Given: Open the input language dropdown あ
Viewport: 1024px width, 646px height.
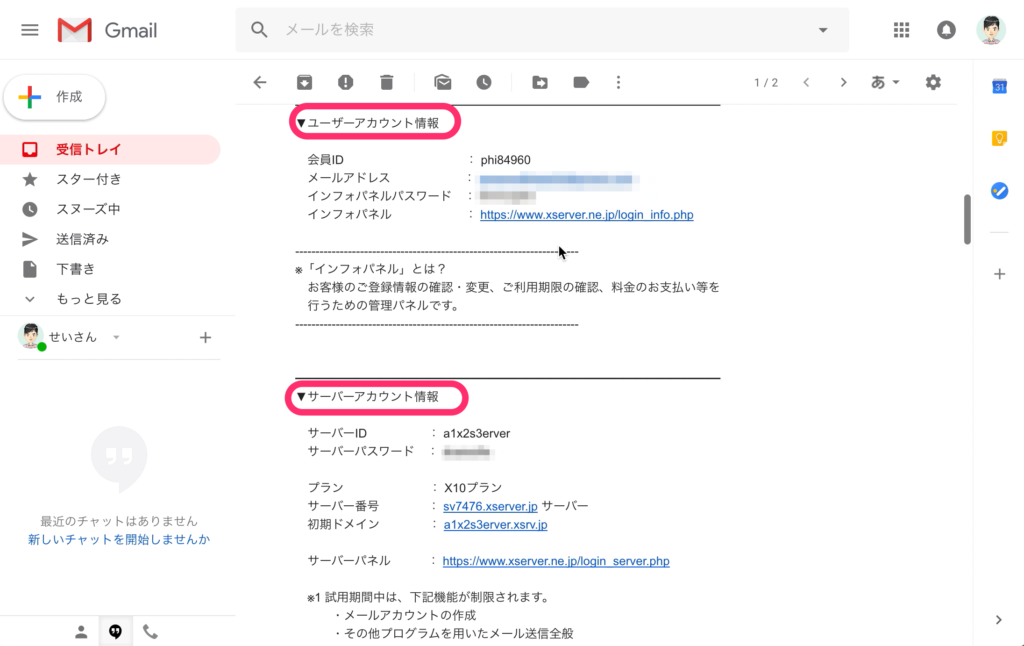Looking at the screenshot, I should [884, 82].
